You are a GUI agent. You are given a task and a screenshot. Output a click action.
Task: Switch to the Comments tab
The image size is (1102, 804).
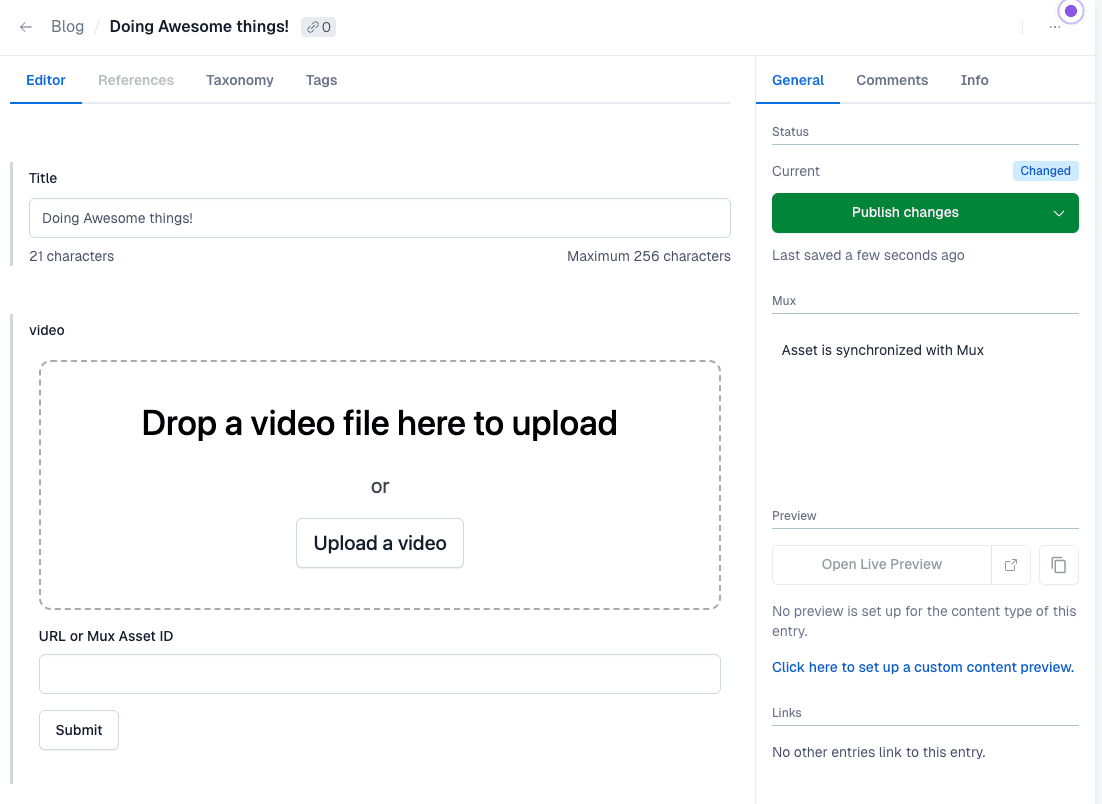[892, 80]
